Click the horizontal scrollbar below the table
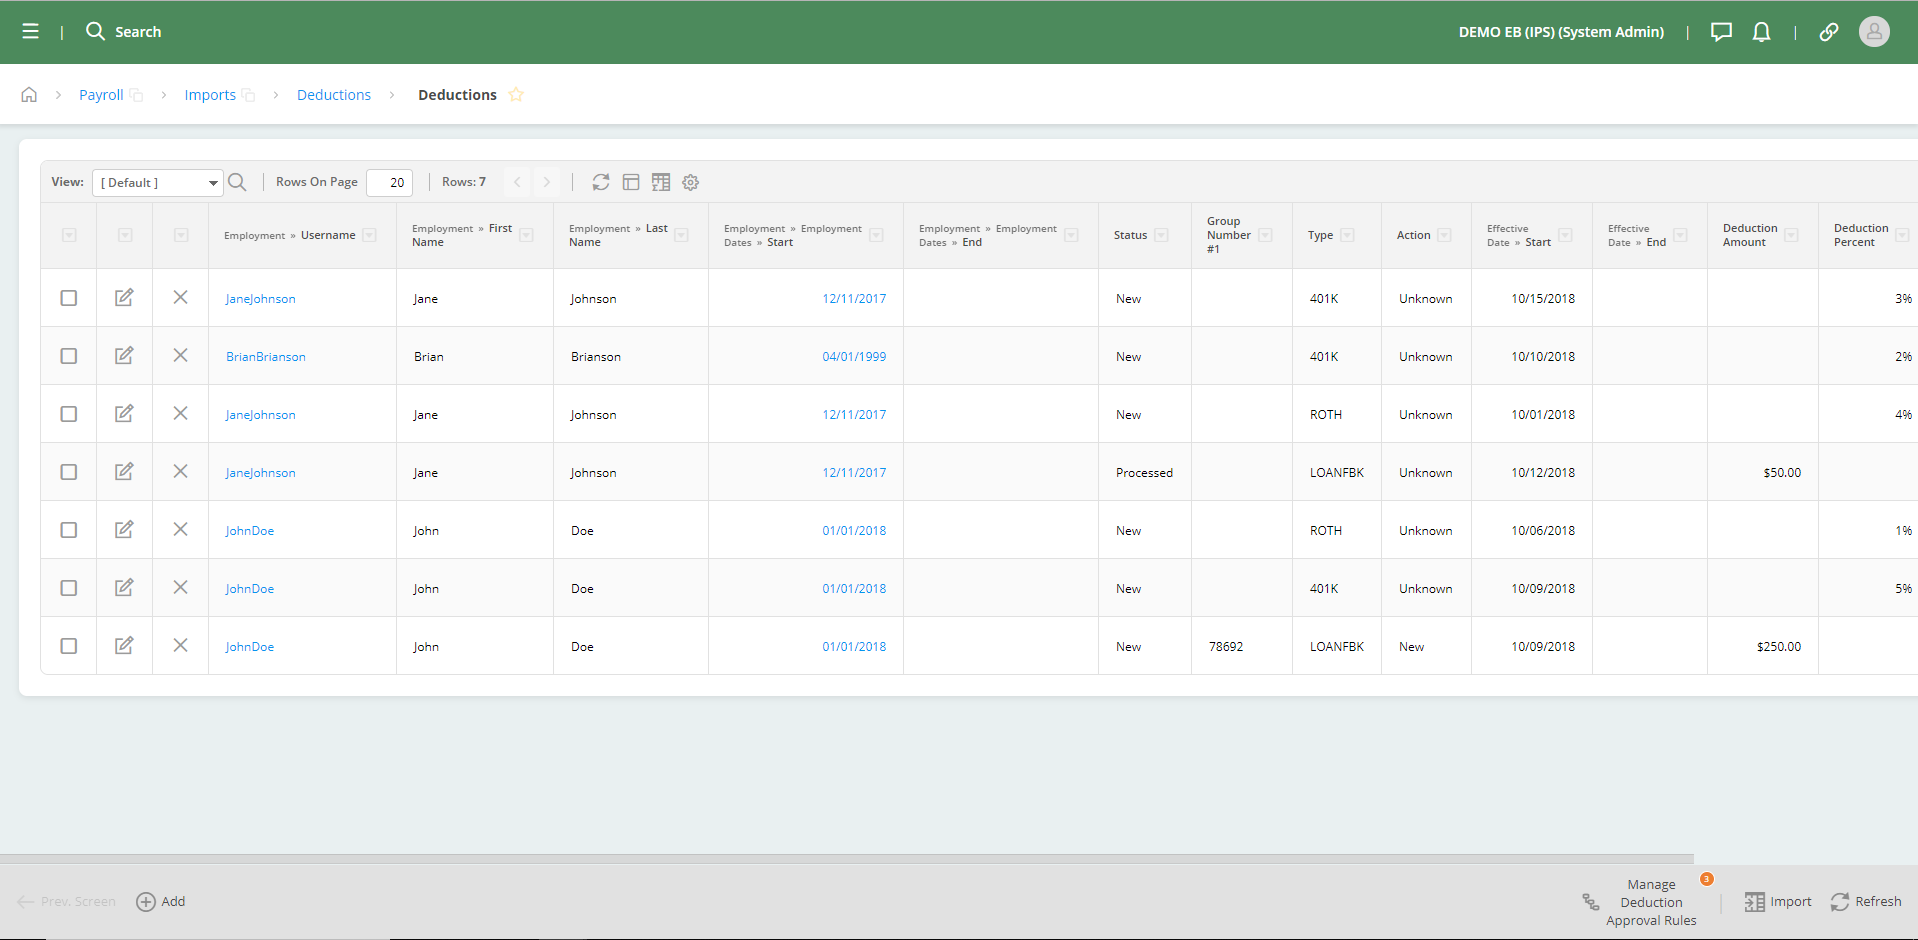1918x940 pixels. point(846,859)
